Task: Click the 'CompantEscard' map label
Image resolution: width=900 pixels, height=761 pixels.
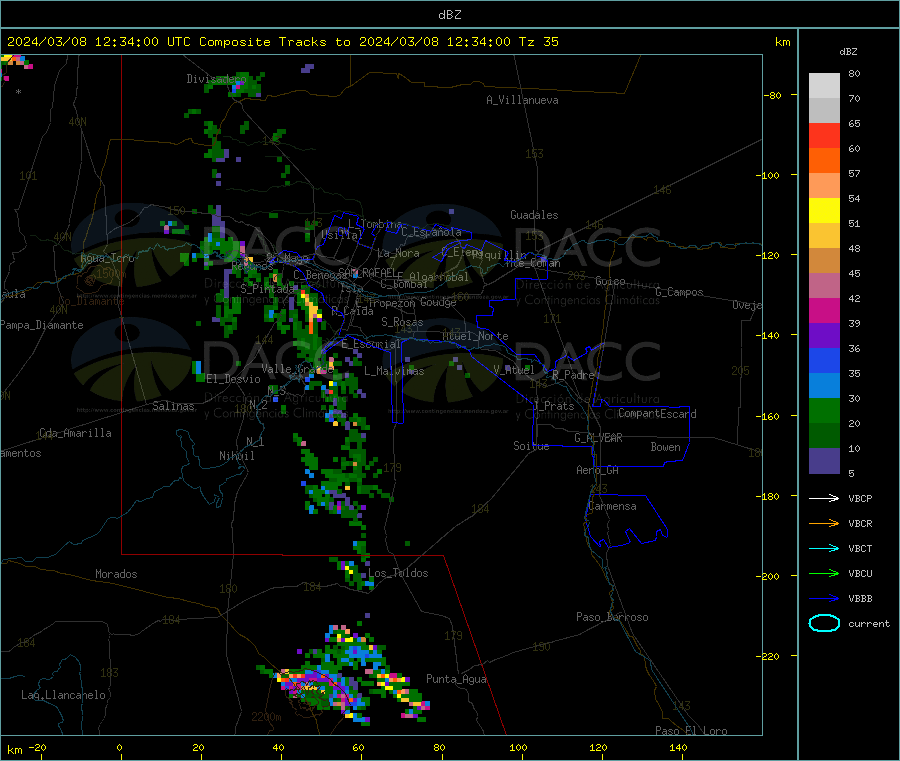Action: coord(657,414)
